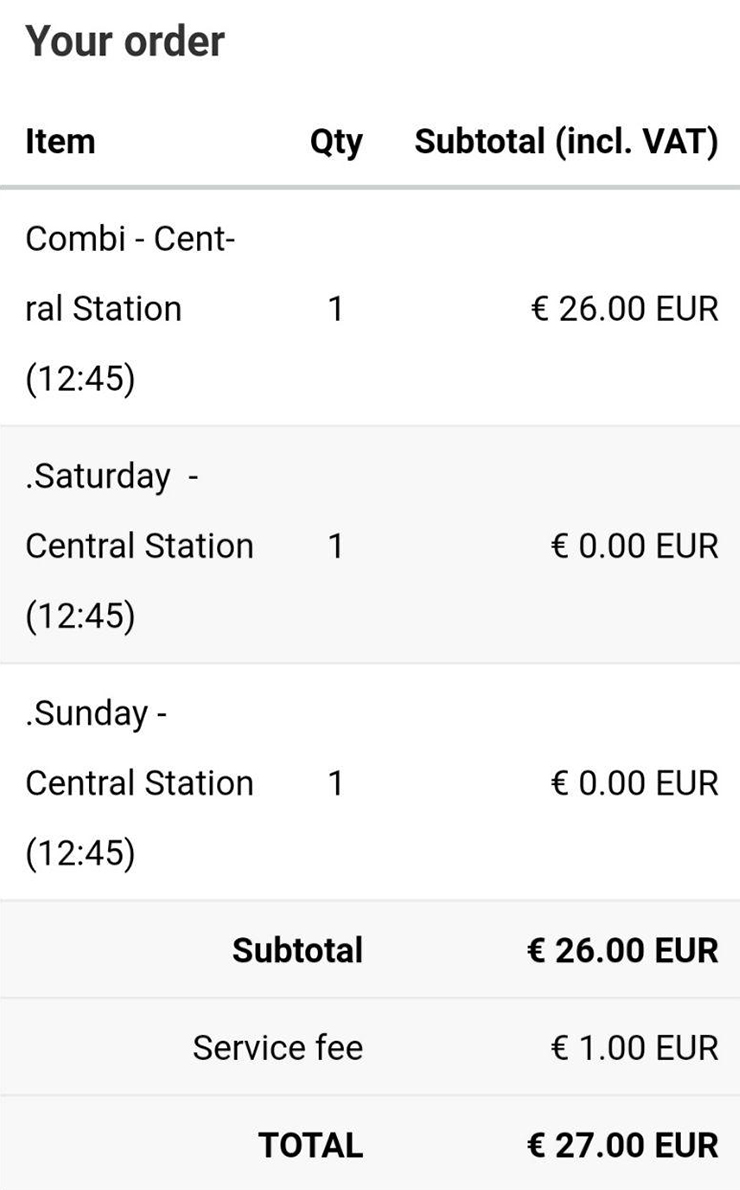Select the Item column header

pyautogui.click(x=61, y=141)
